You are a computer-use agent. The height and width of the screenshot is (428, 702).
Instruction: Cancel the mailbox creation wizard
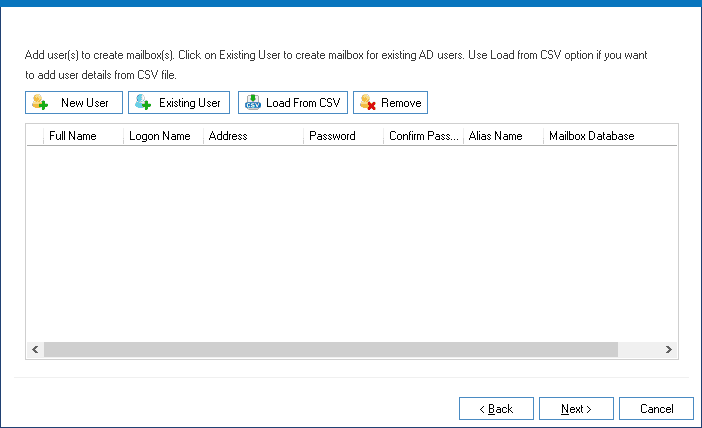pos(656,408)
